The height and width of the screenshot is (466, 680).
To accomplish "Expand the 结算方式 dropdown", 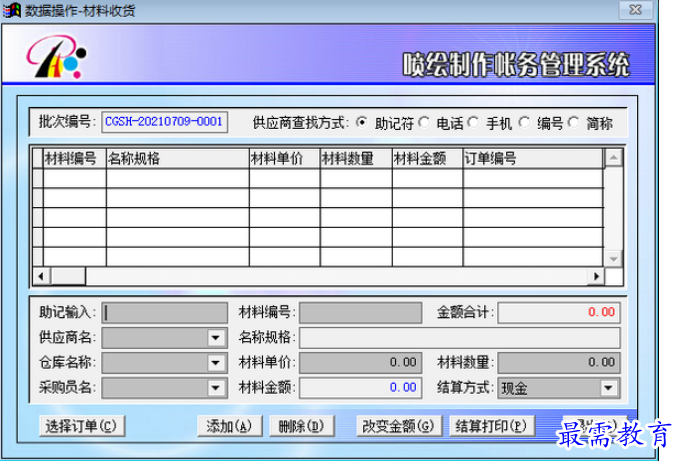I will [608, 388].
